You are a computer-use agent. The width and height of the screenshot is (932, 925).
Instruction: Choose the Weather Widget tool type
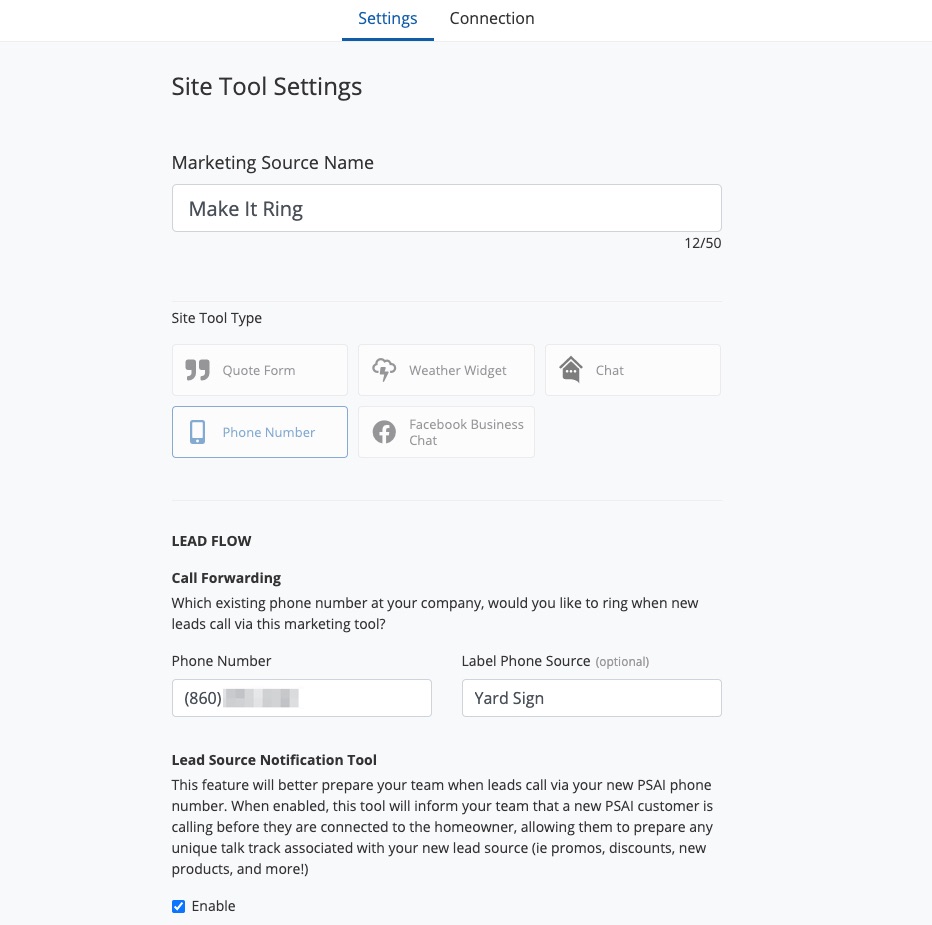coord(457,370)
